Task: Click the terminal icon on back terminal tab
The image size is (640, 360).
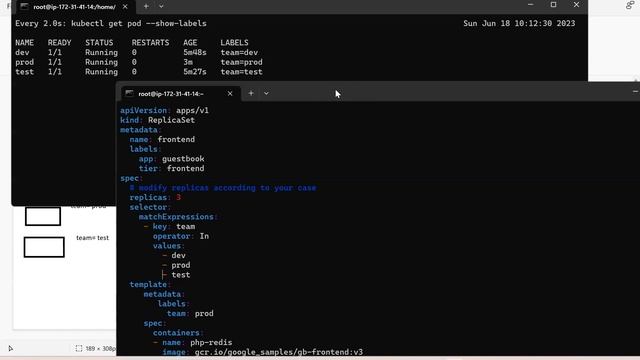Action: (24, 7)
